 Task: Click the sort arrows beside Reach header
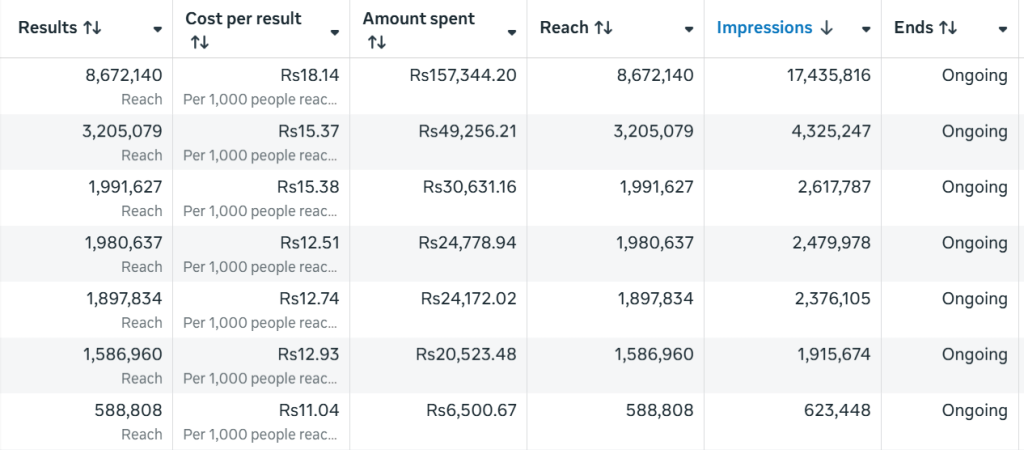(x=603, y=28)
